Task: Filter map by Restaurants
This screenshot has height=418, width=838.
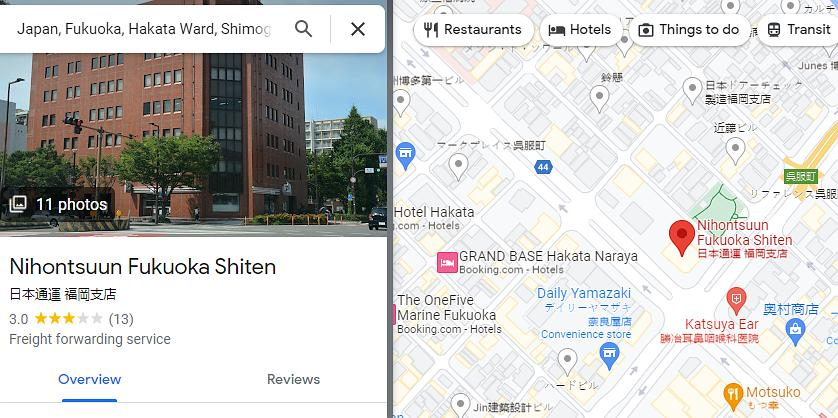Action: click(473, 30)
